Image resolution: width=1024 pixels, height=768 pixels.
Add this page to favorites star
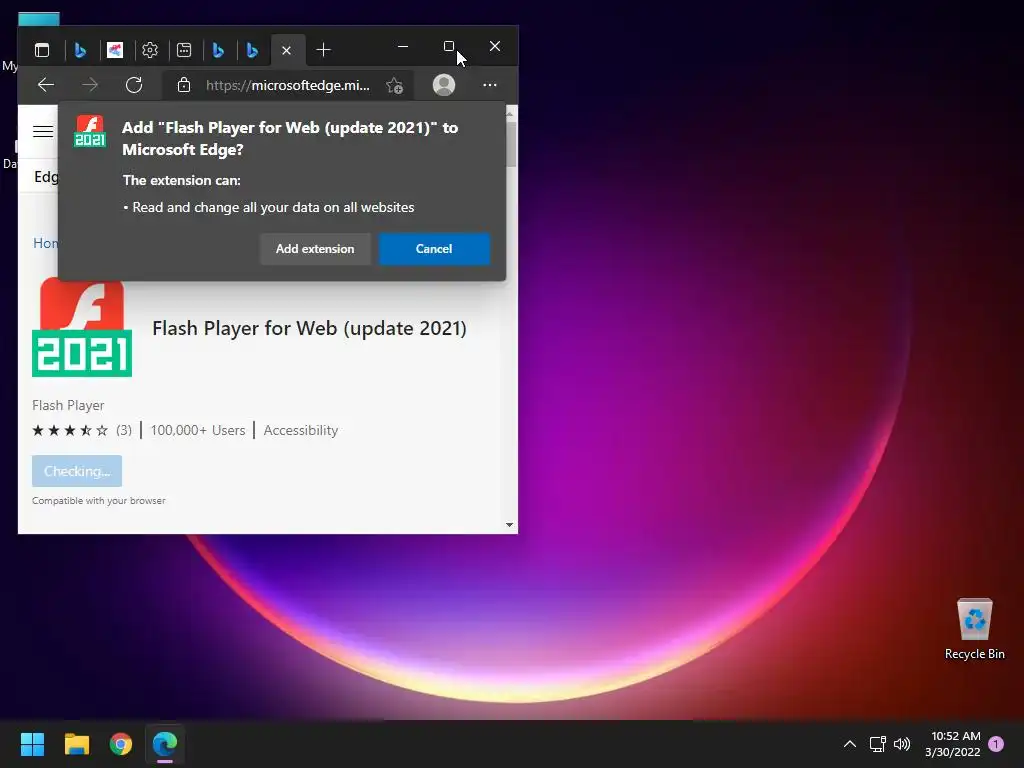click(394, 86)
